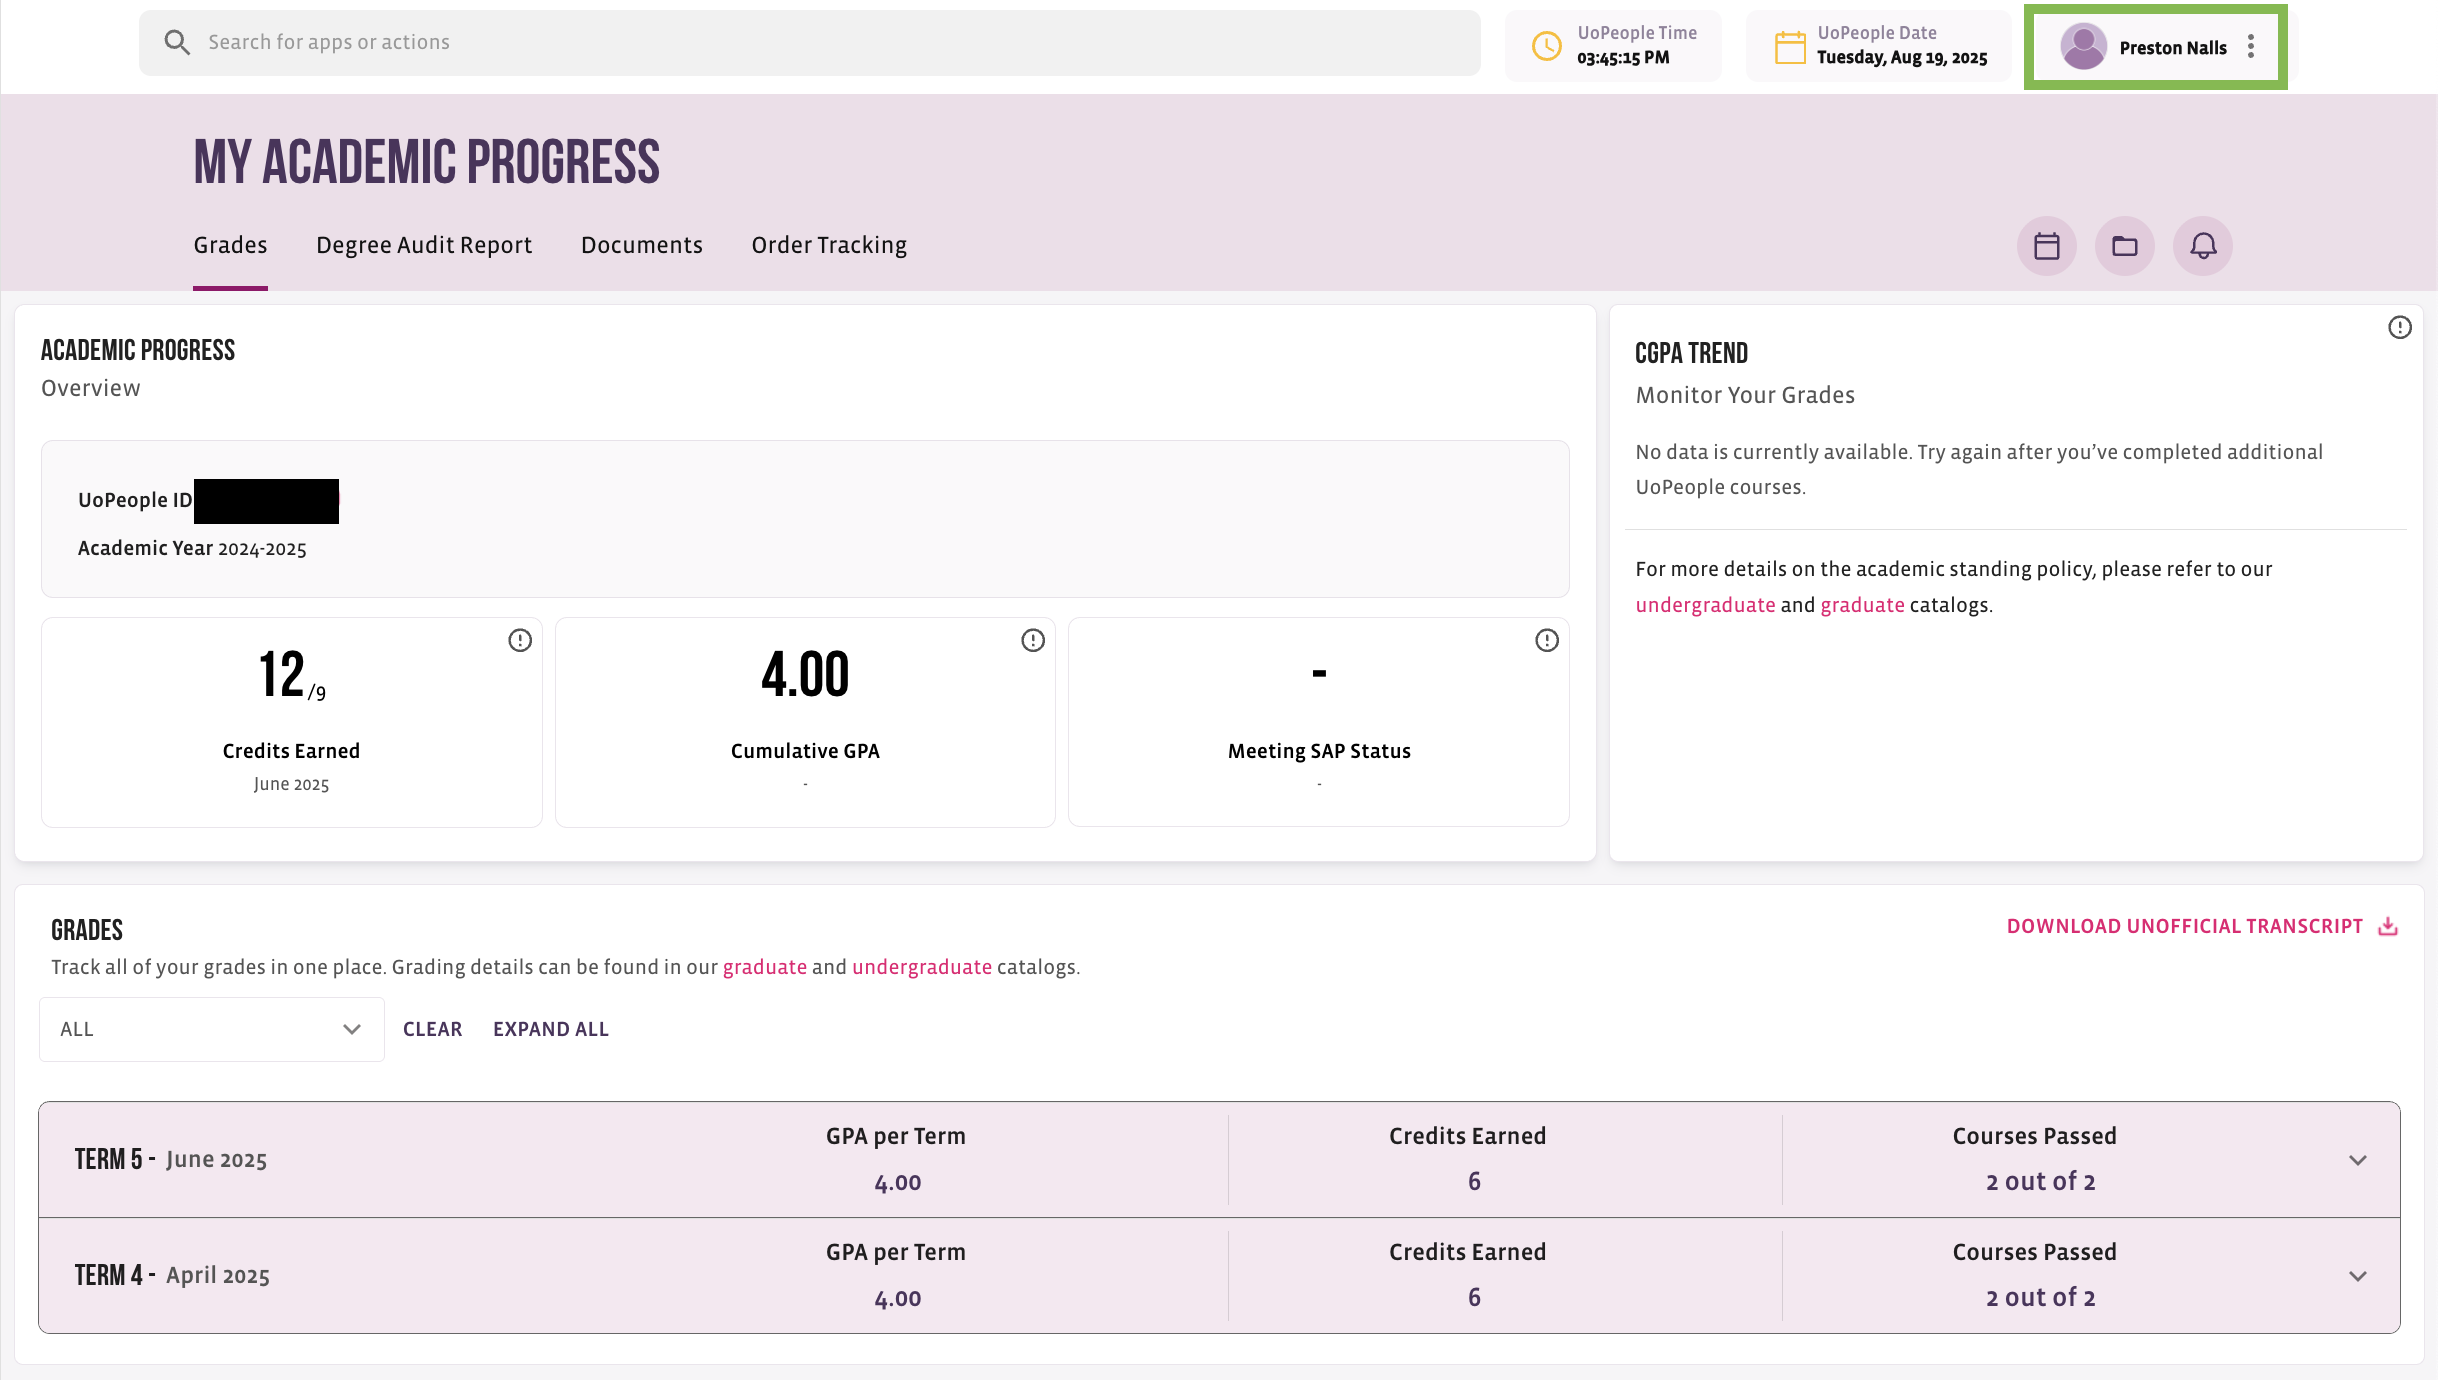2438x1380 pixels.
Task: Click the search for apps or actions field
Action: pyautogui.click(x=810, y=43)
